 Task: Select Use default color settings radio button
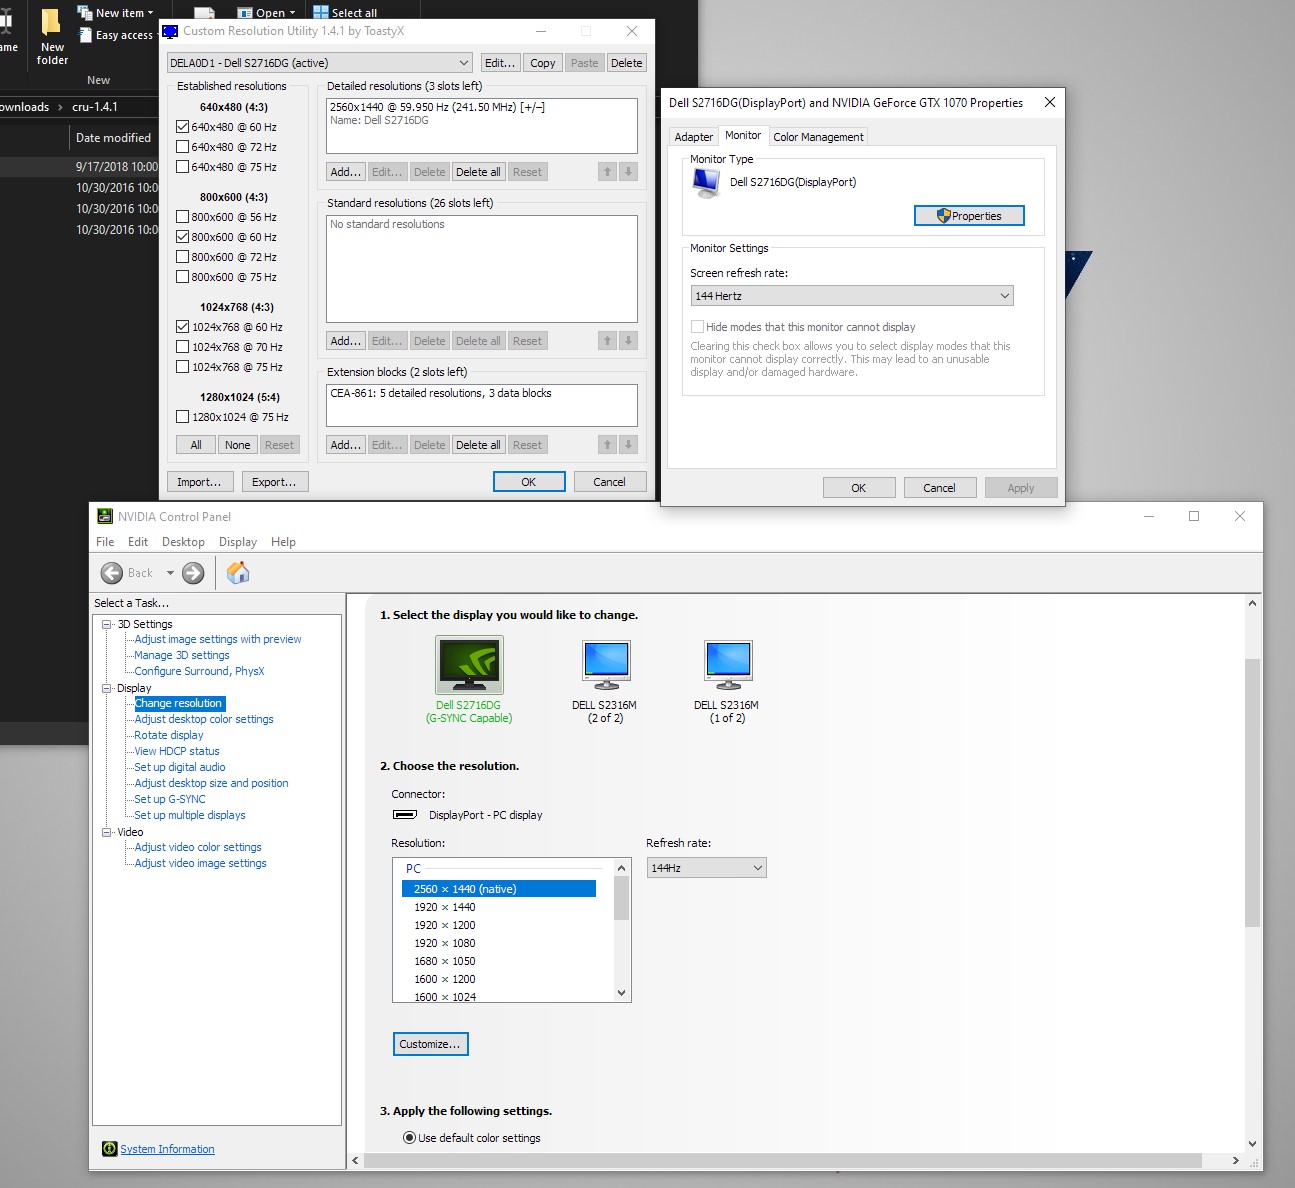409,1138
